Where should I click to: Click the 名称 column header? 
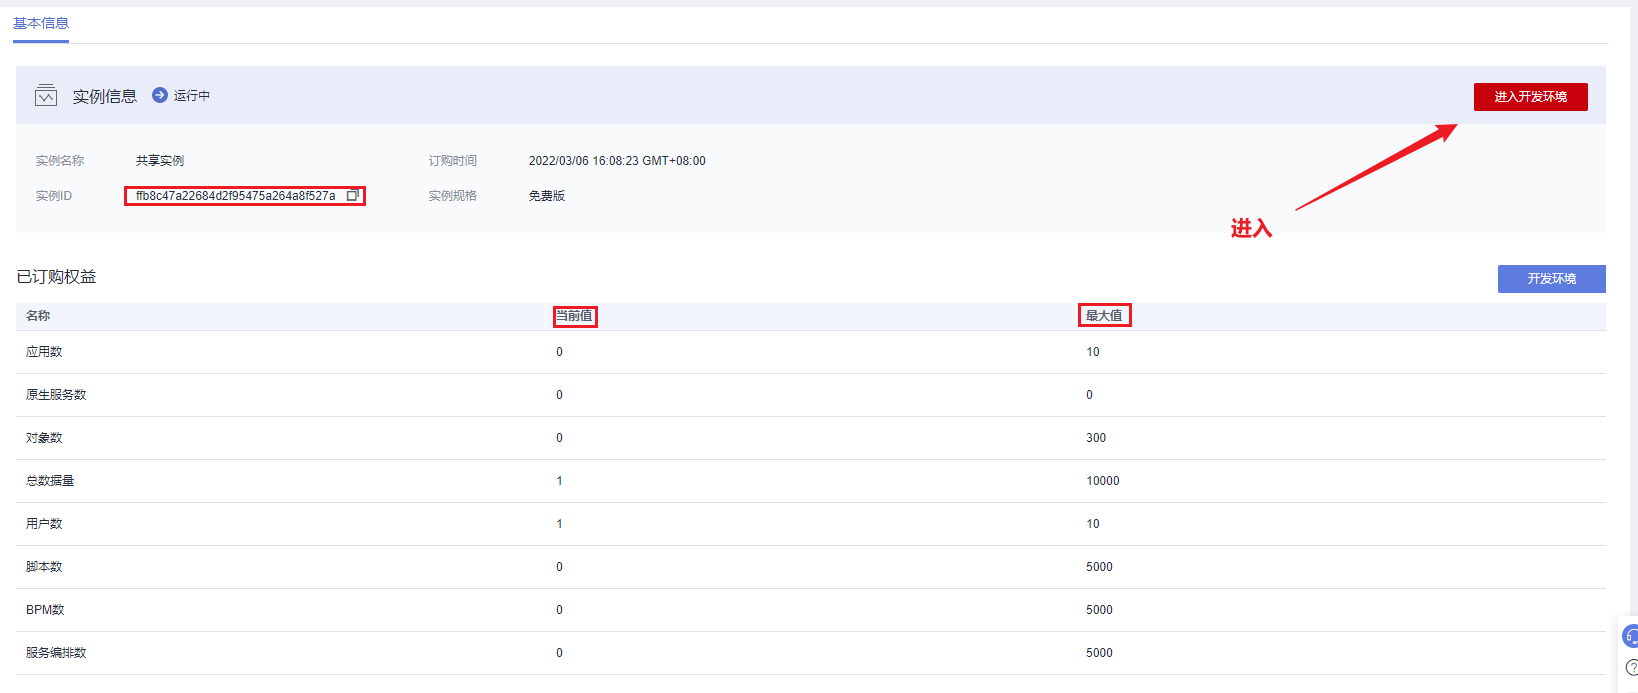click(x=38, y=316)
